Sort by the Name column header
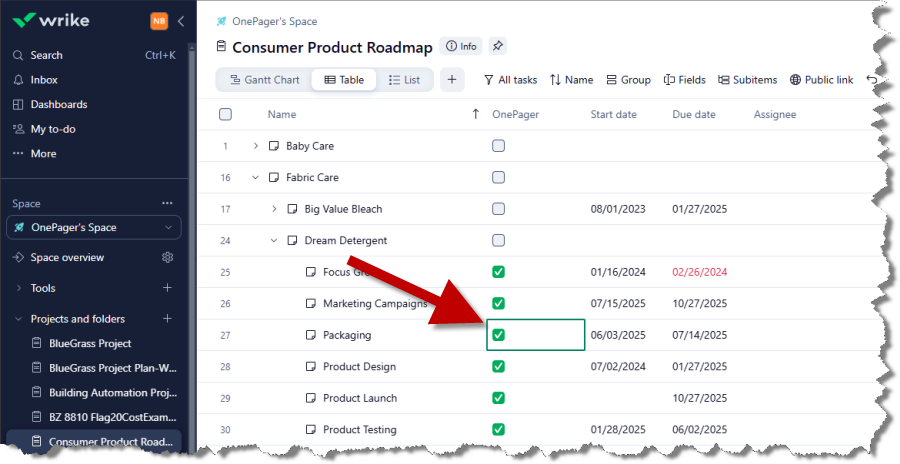 282,114
